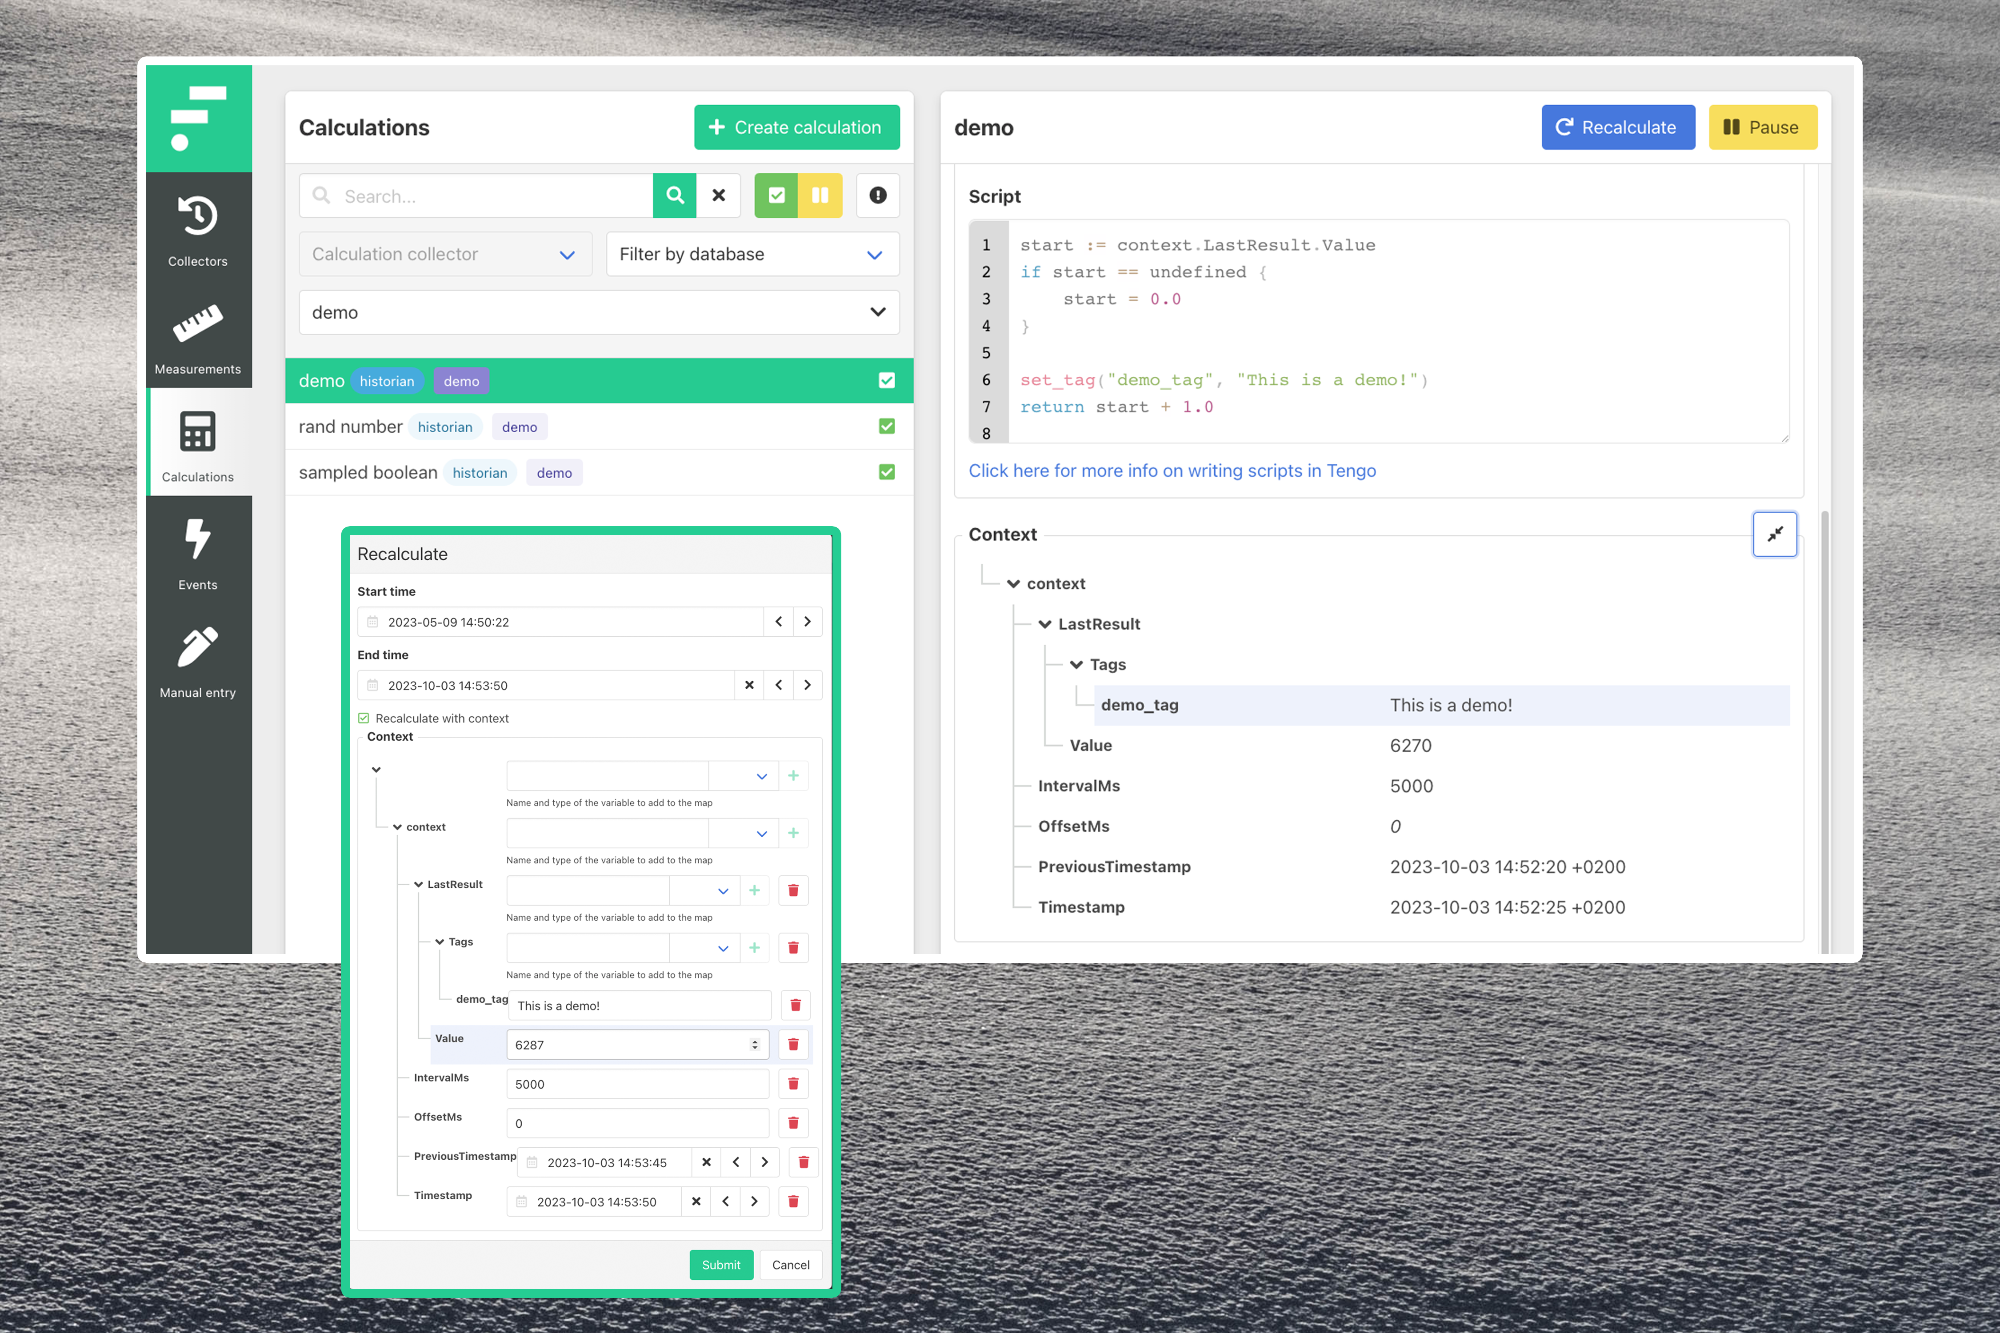Click the IntervalMs field showing 5000
This screenshot has height=1333, width=2000.
638,1083
